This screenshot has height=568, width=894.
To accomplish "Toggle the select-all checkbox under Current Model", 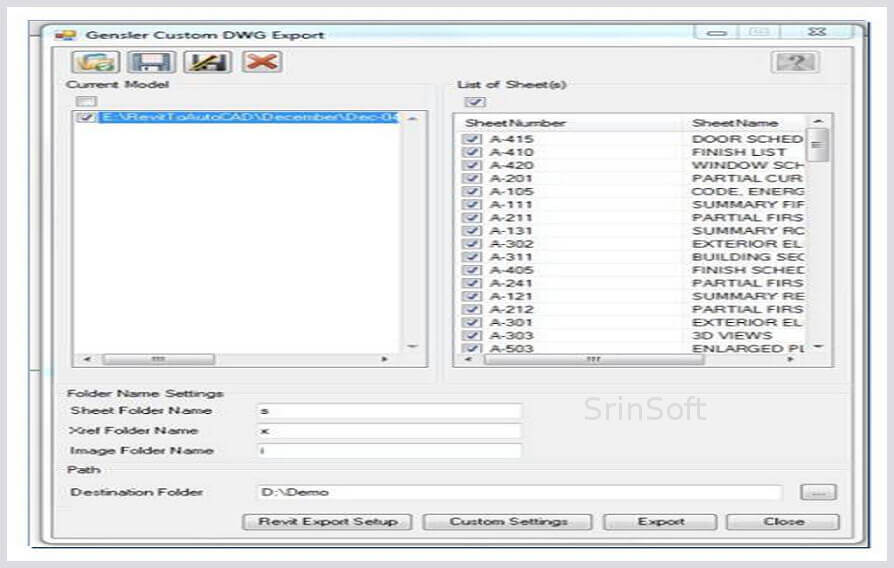I will (x=87, y=102).
